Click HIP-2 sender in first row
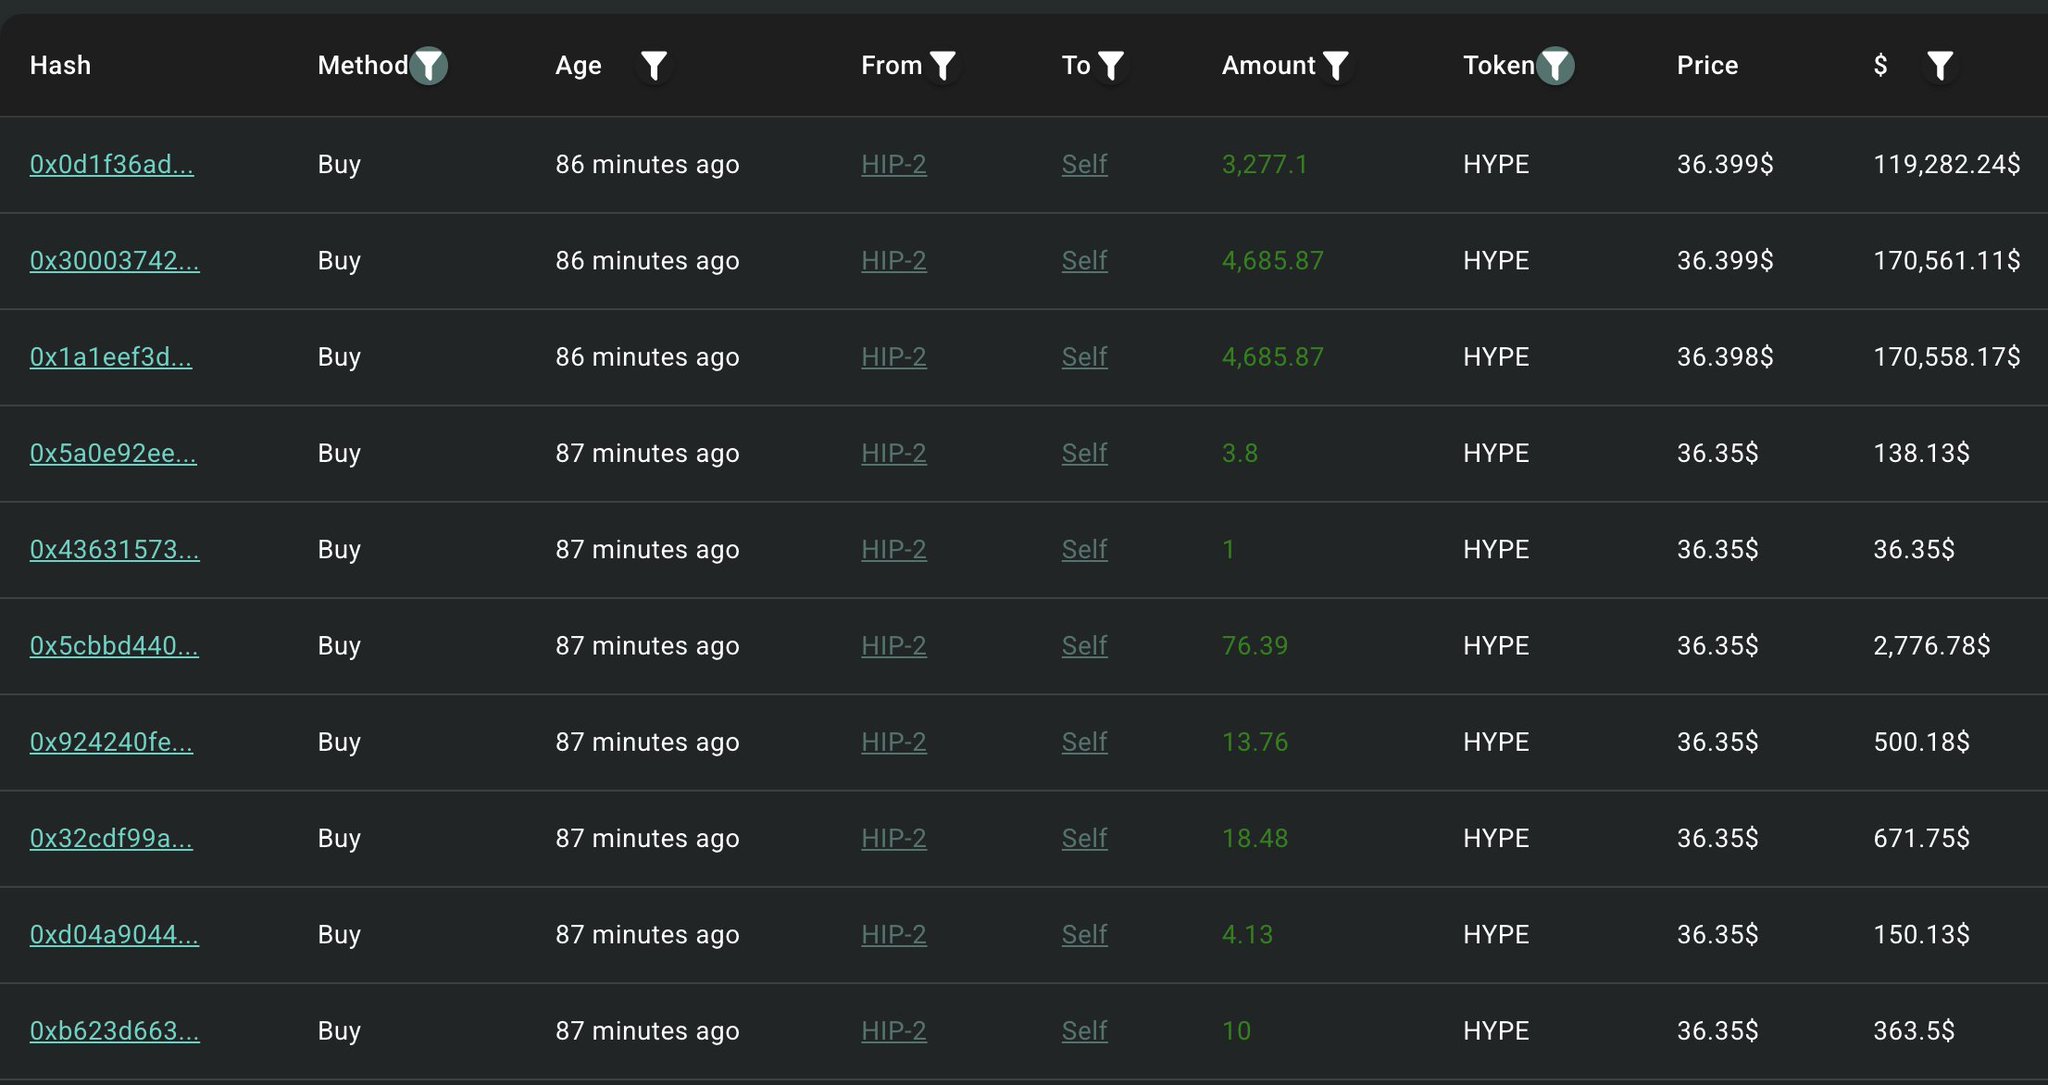The width and height of the screenshot is (2048, 1085). coord(893,164)
